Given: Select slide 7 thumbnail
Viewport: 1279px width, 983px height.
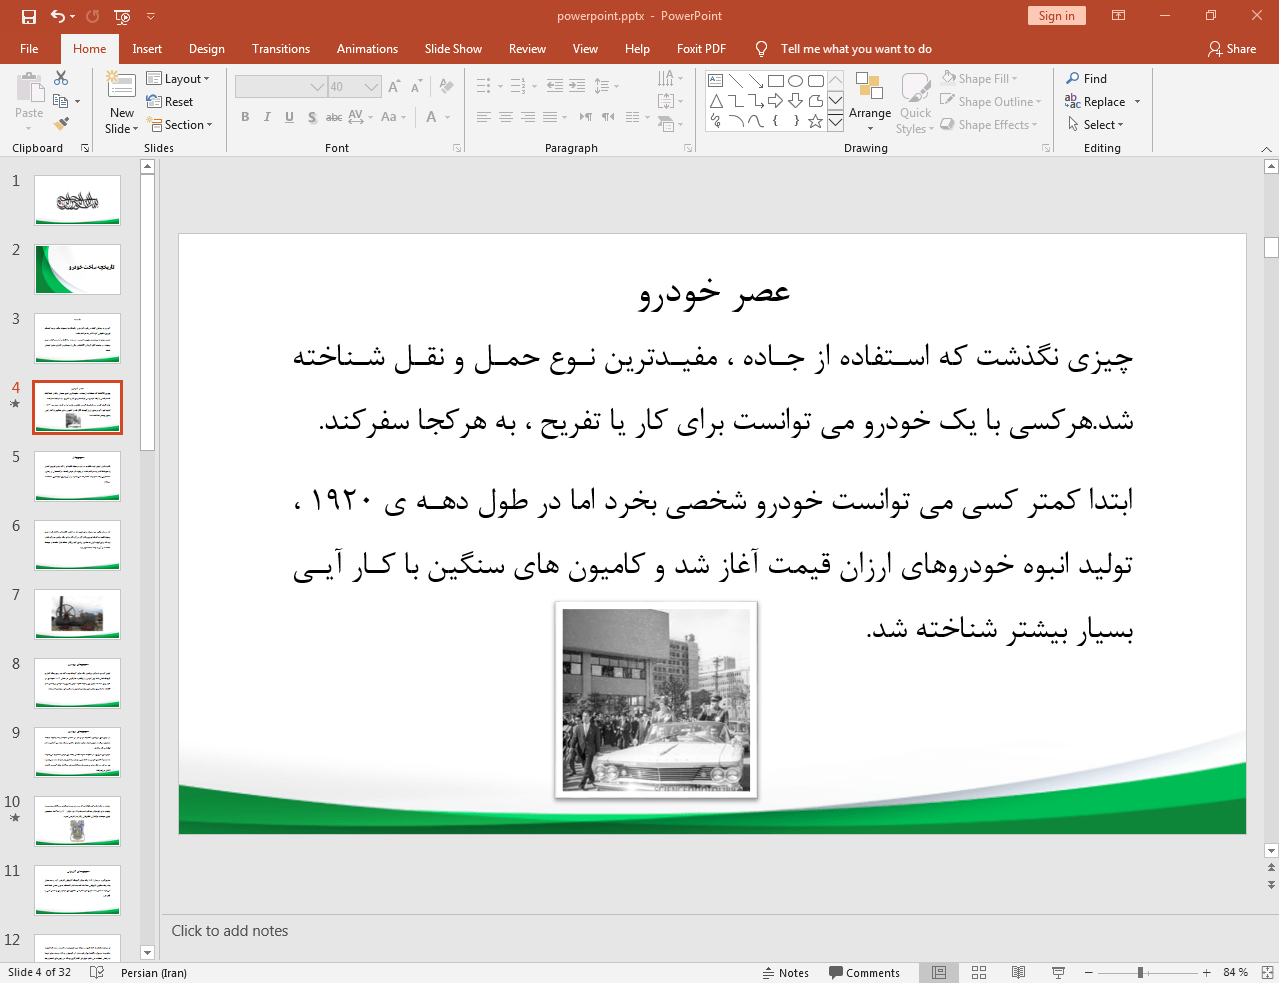Looking at the screenshot, I should point(78,614).
